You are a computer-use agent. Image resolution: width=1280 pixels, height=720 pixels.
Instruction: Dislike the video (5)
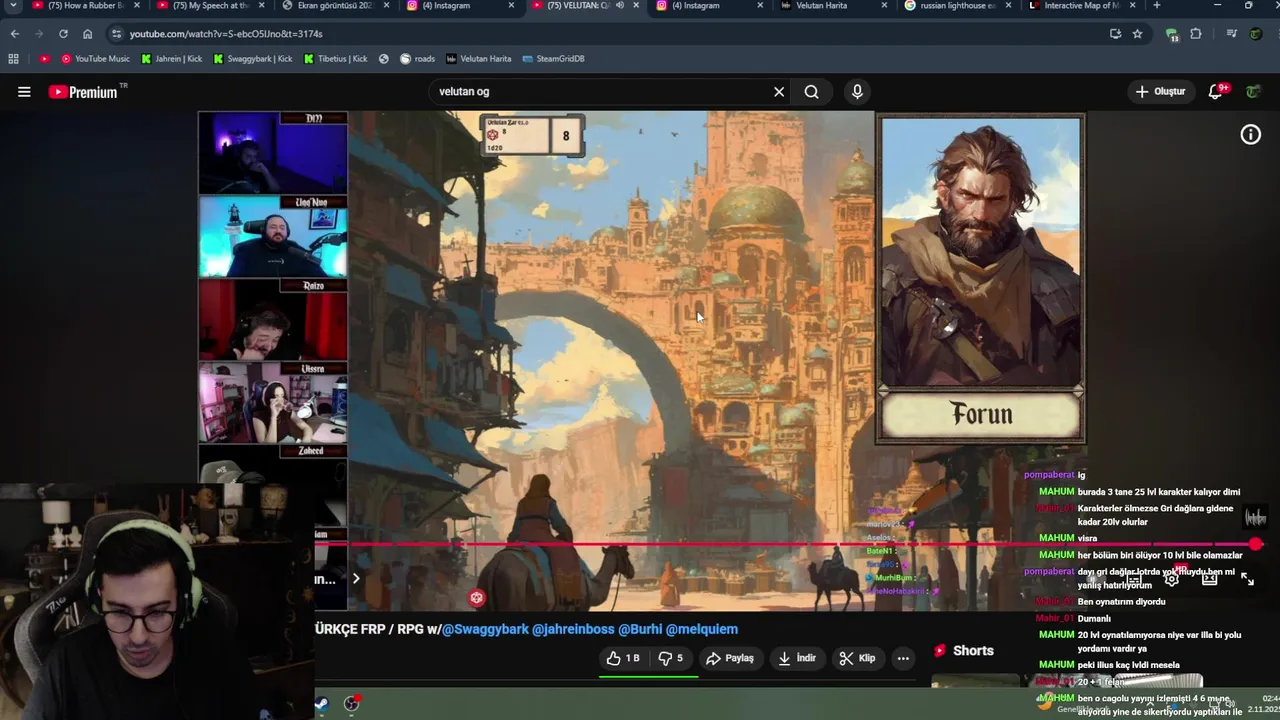[x=672, y=658]
